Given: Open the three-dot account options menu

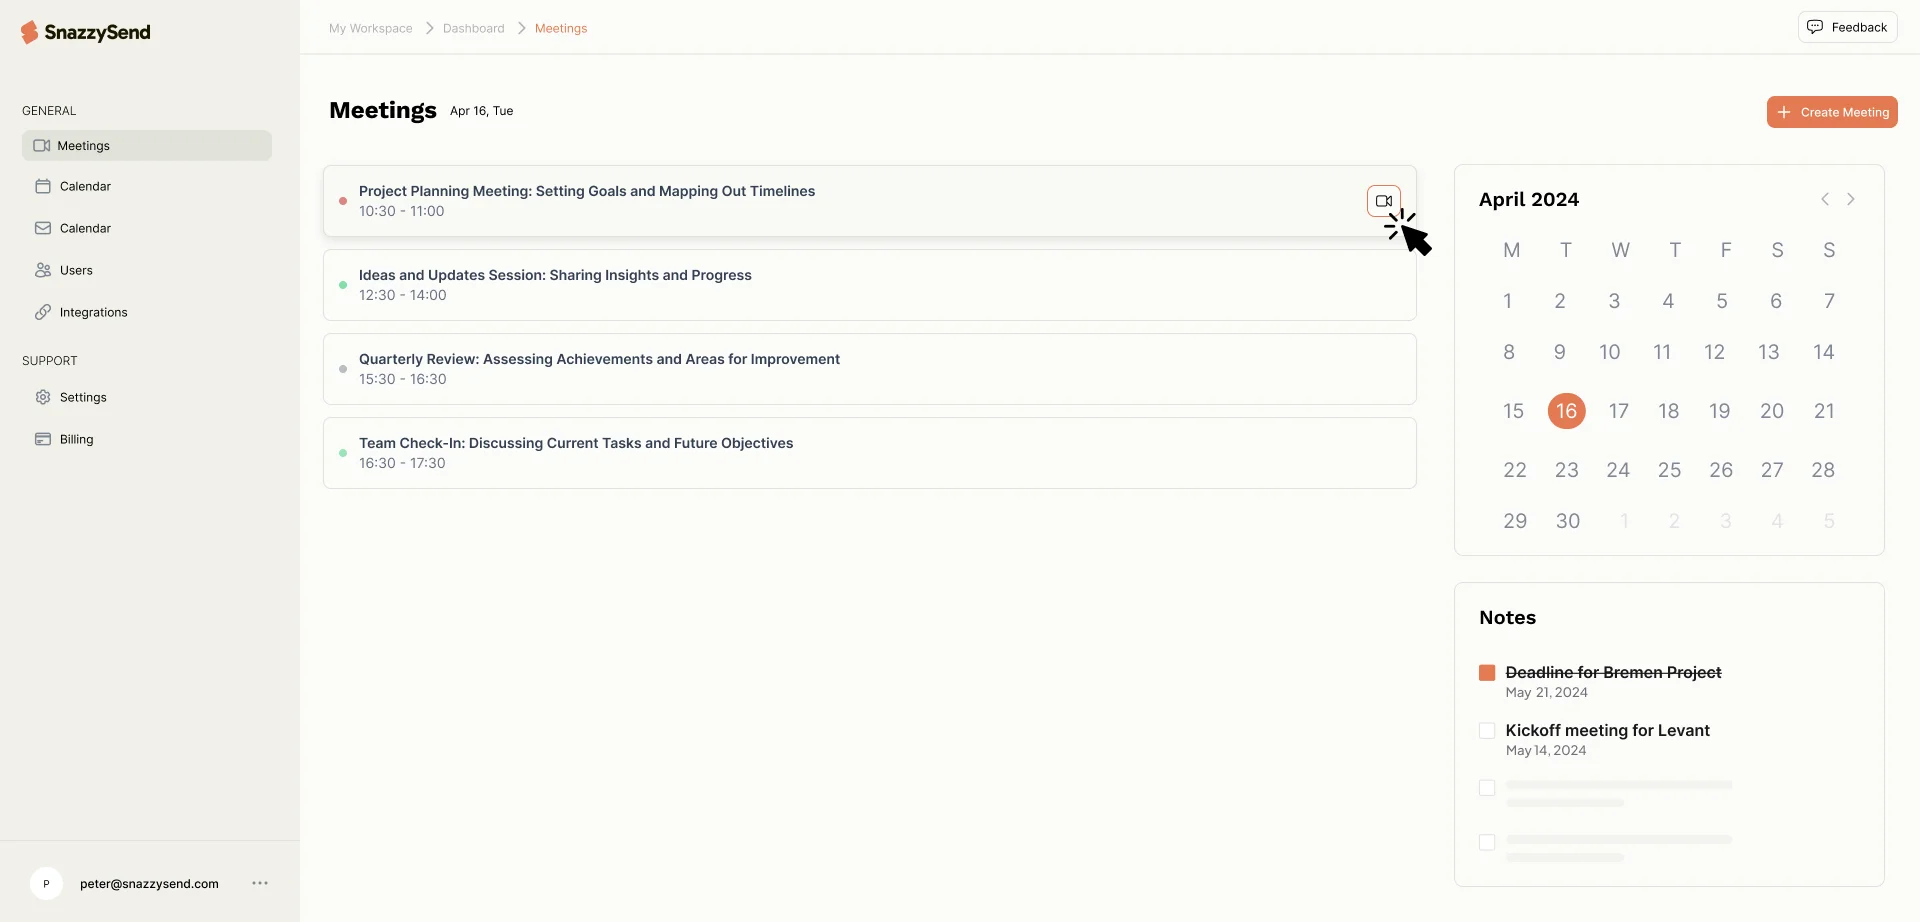Looking at the screenshot, I should tap(260, 883).
